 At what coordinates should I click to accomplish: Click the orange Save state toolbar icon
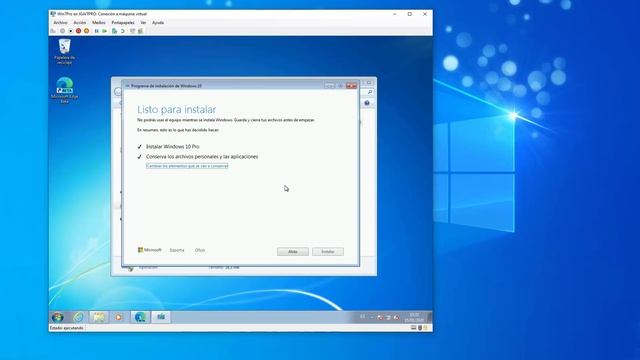(x=87, y=31)
